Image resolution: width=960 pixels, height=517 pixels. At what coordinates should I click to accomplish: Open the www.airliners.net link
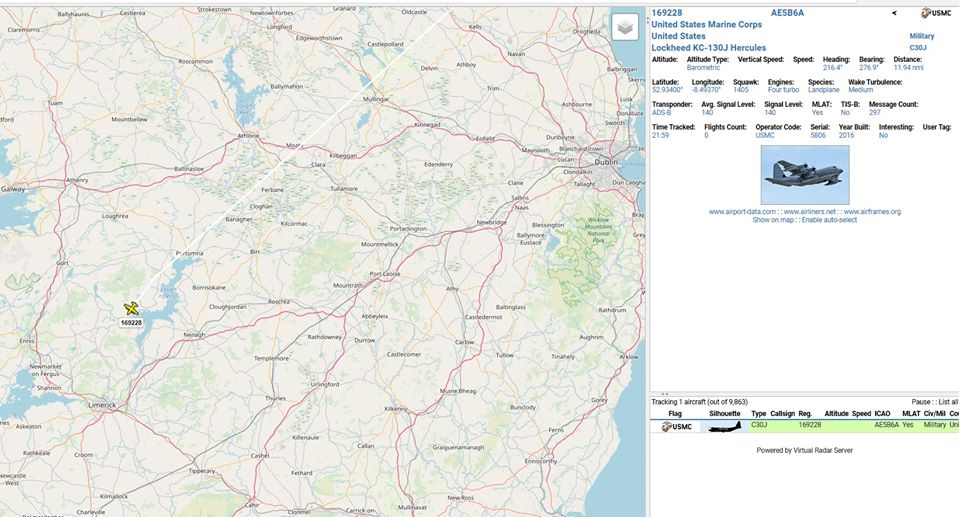(809, 212)
